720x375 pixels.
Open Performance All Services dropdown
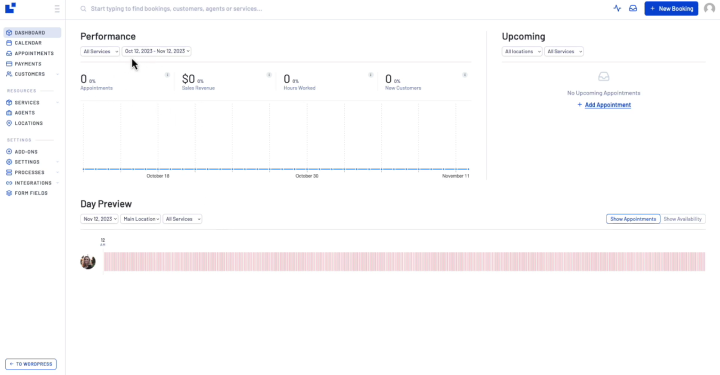100,51
